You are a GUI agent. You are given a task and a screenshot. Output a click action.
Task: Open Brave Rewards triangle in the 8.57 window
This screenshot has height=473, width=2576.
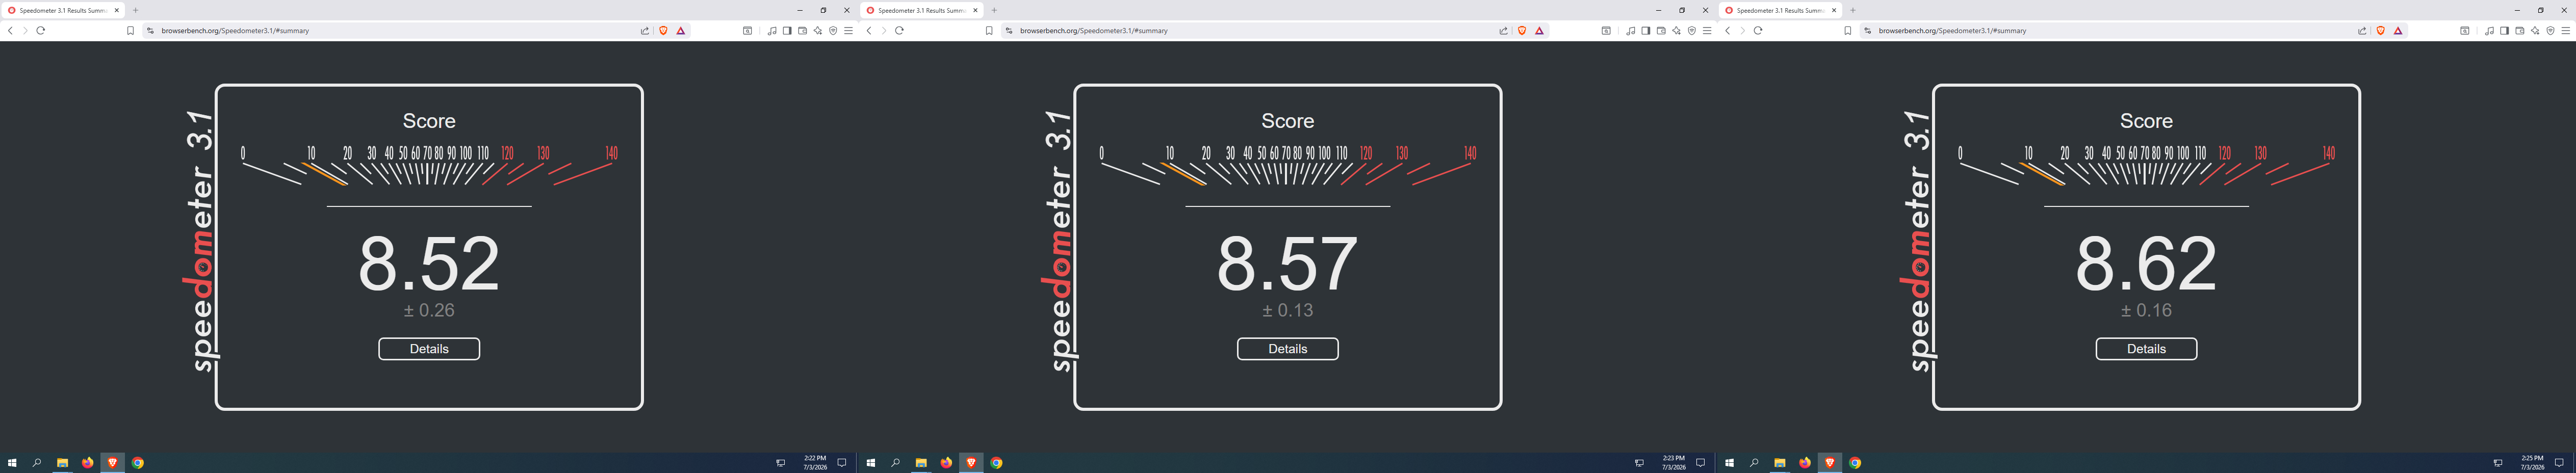coord(1540,31)
